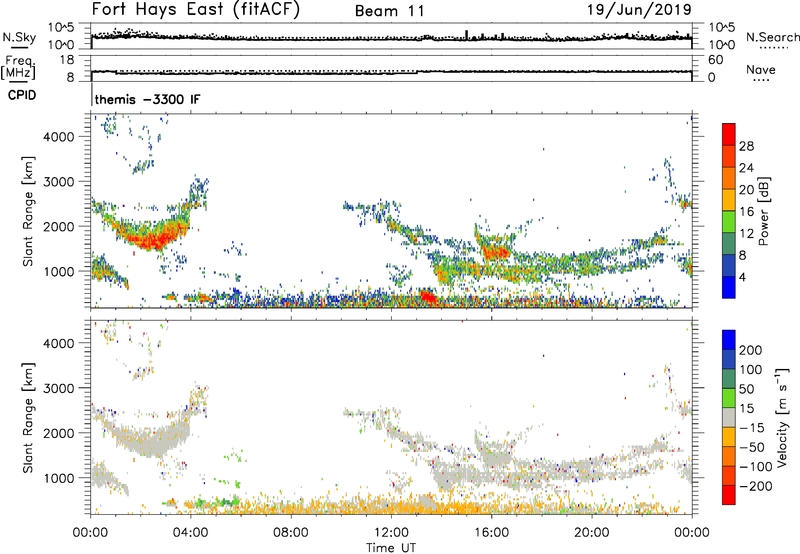
Task: Pick the light green 15–50 velocity swatch
Action: click(x=729, y=398)
